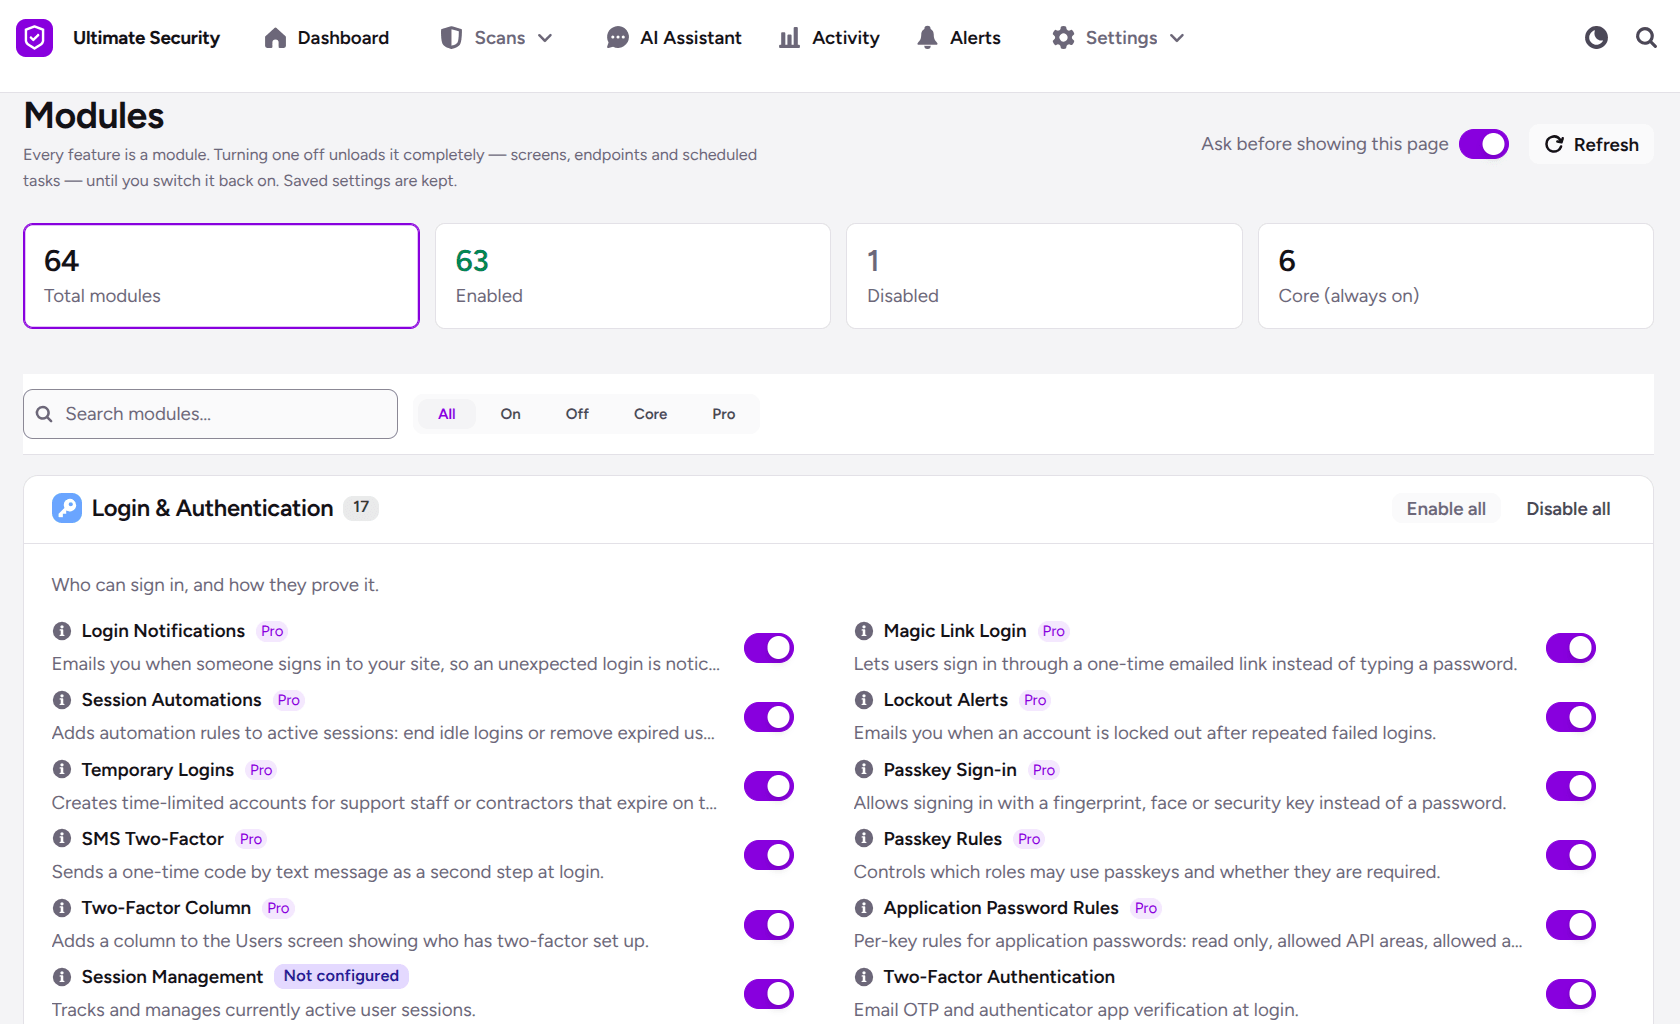The image size is (1680, 1024).
Task: Filter modules by the Off tab
Action: pos(577,414)
